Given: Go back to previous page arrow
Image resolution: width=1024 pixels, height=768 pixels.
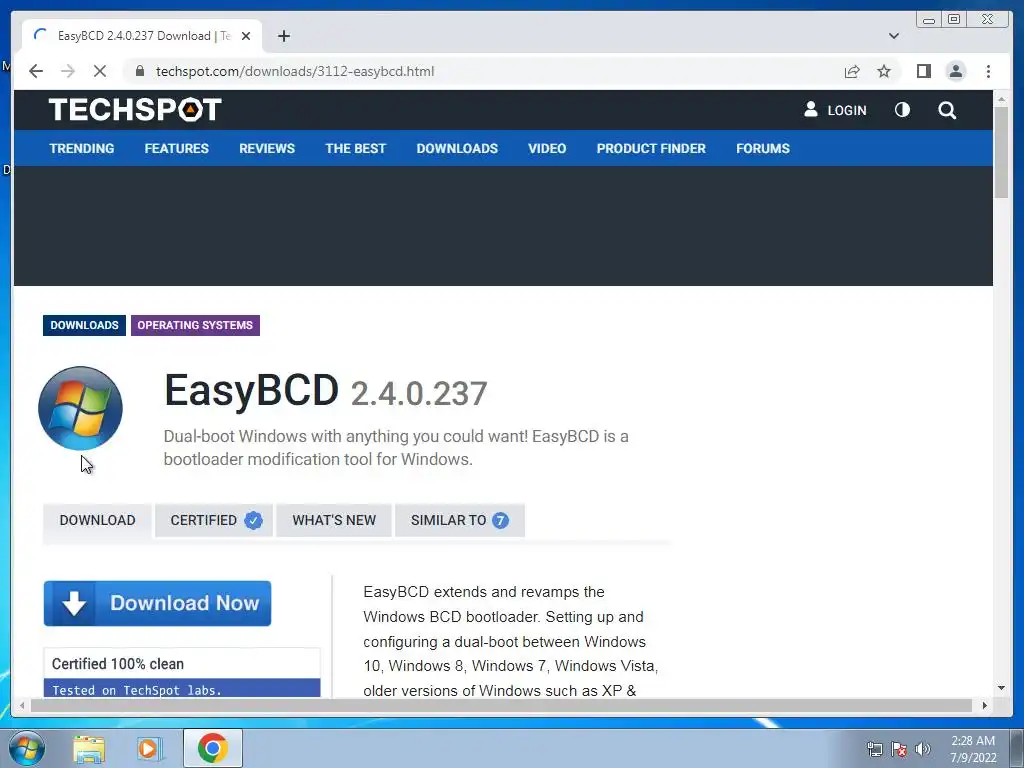Looking at the screenshot, I should pyautogui.click(x=36, y=71).
